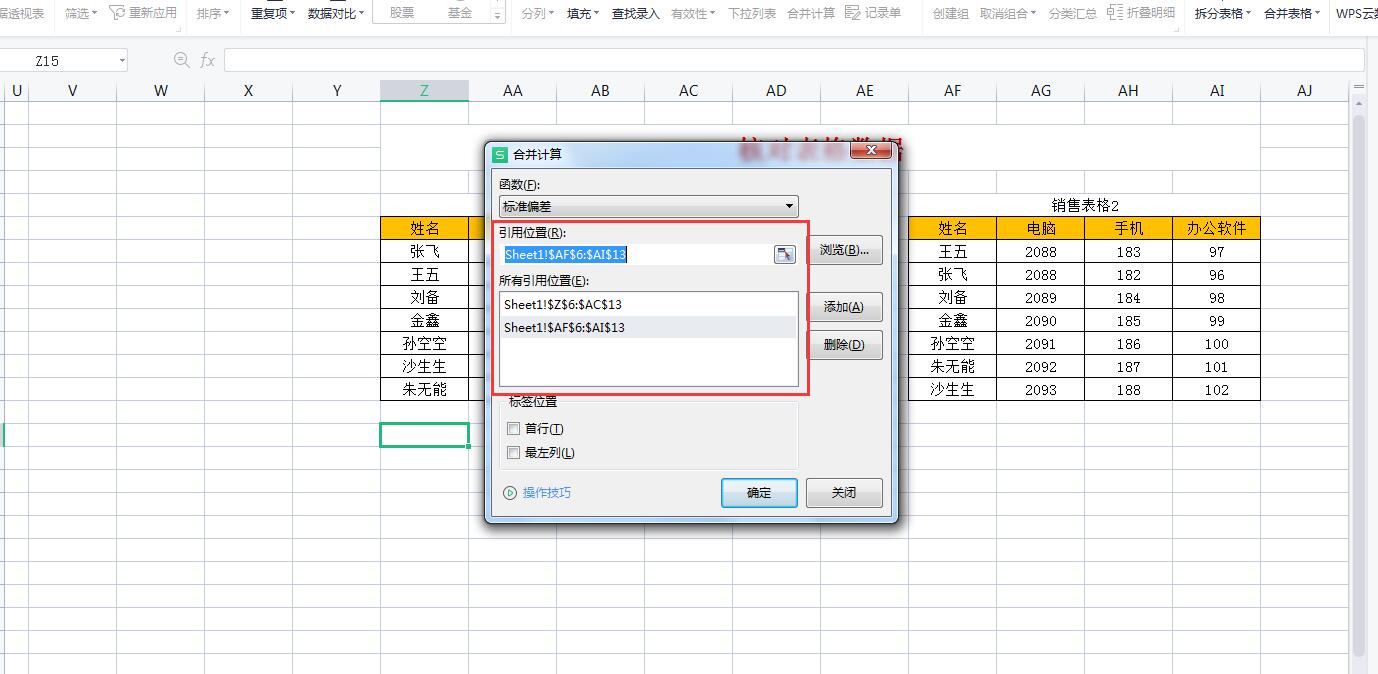The image size is (1378, 674).
Task: Select list entry Sheet1!$Z$6:$AC$13
Action: [x=648, y=304]
